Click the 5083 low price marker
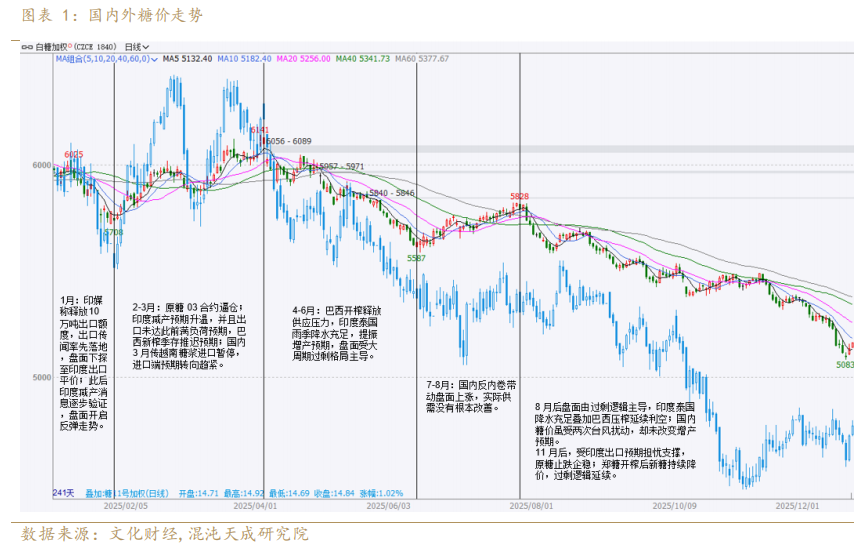The width and height of the screenshot is (862, 543). pos(844,365)
